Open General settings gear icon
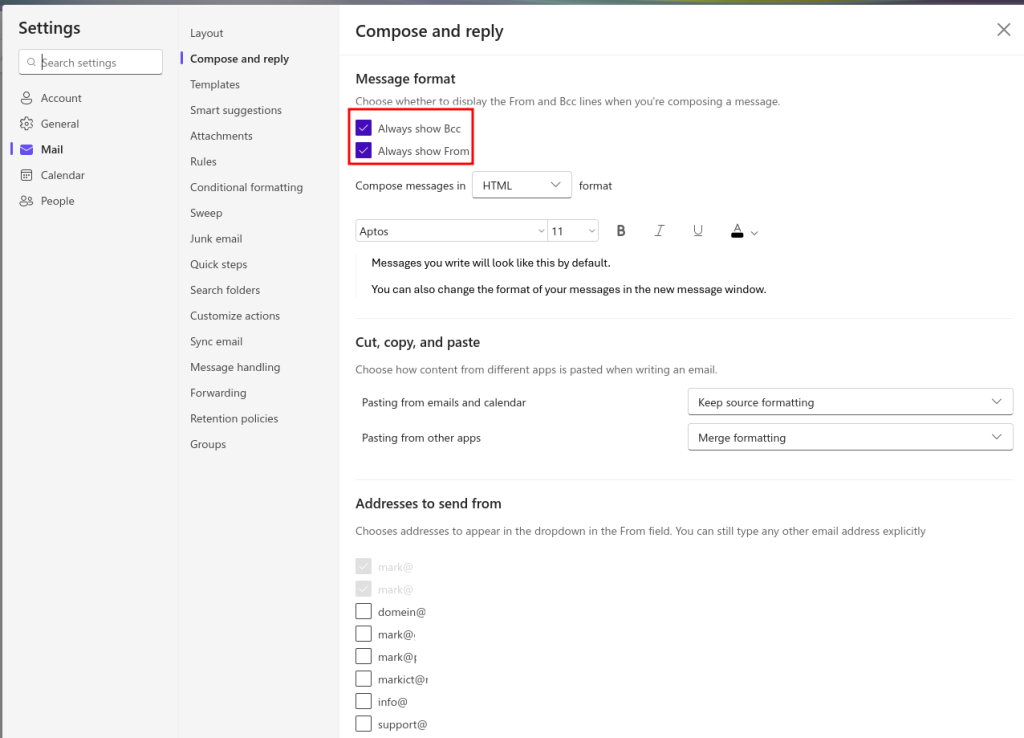The width and height of the screenshot is (1024, 738). [27, 124]
